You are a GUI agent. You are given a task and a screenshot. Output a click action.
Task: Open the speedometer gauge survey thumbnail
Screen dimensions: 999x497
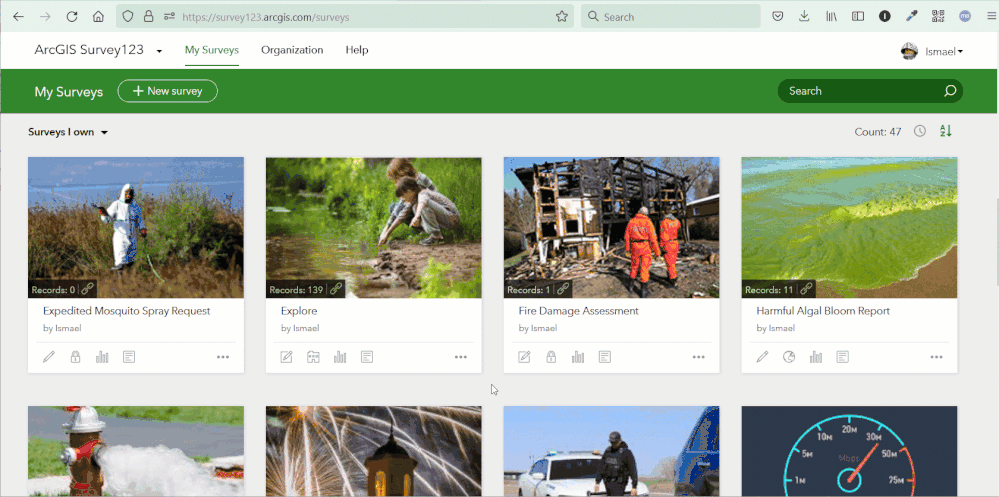point(849,451)
